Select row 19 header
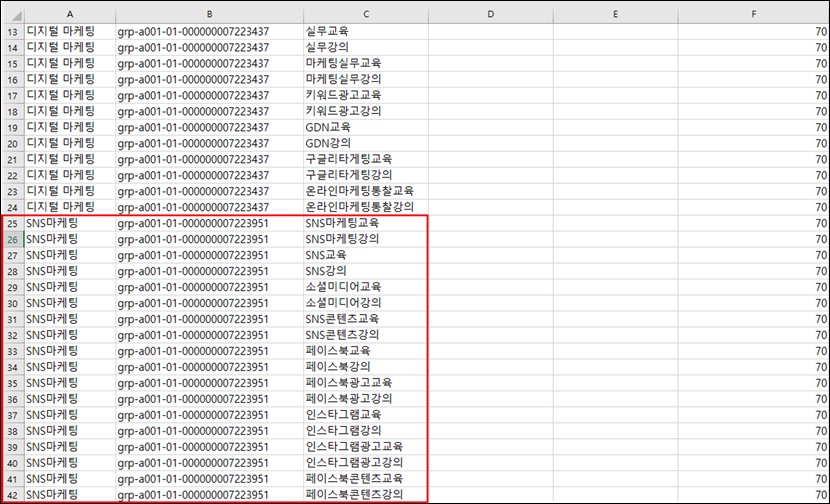The width and height of the screenshot is (830, 504). 13,127
